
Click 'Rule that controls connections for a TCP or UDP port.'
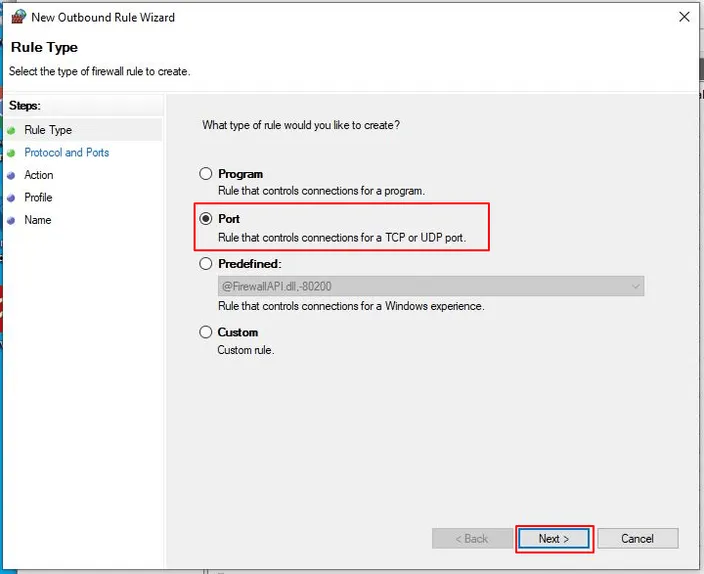point(342,238)
